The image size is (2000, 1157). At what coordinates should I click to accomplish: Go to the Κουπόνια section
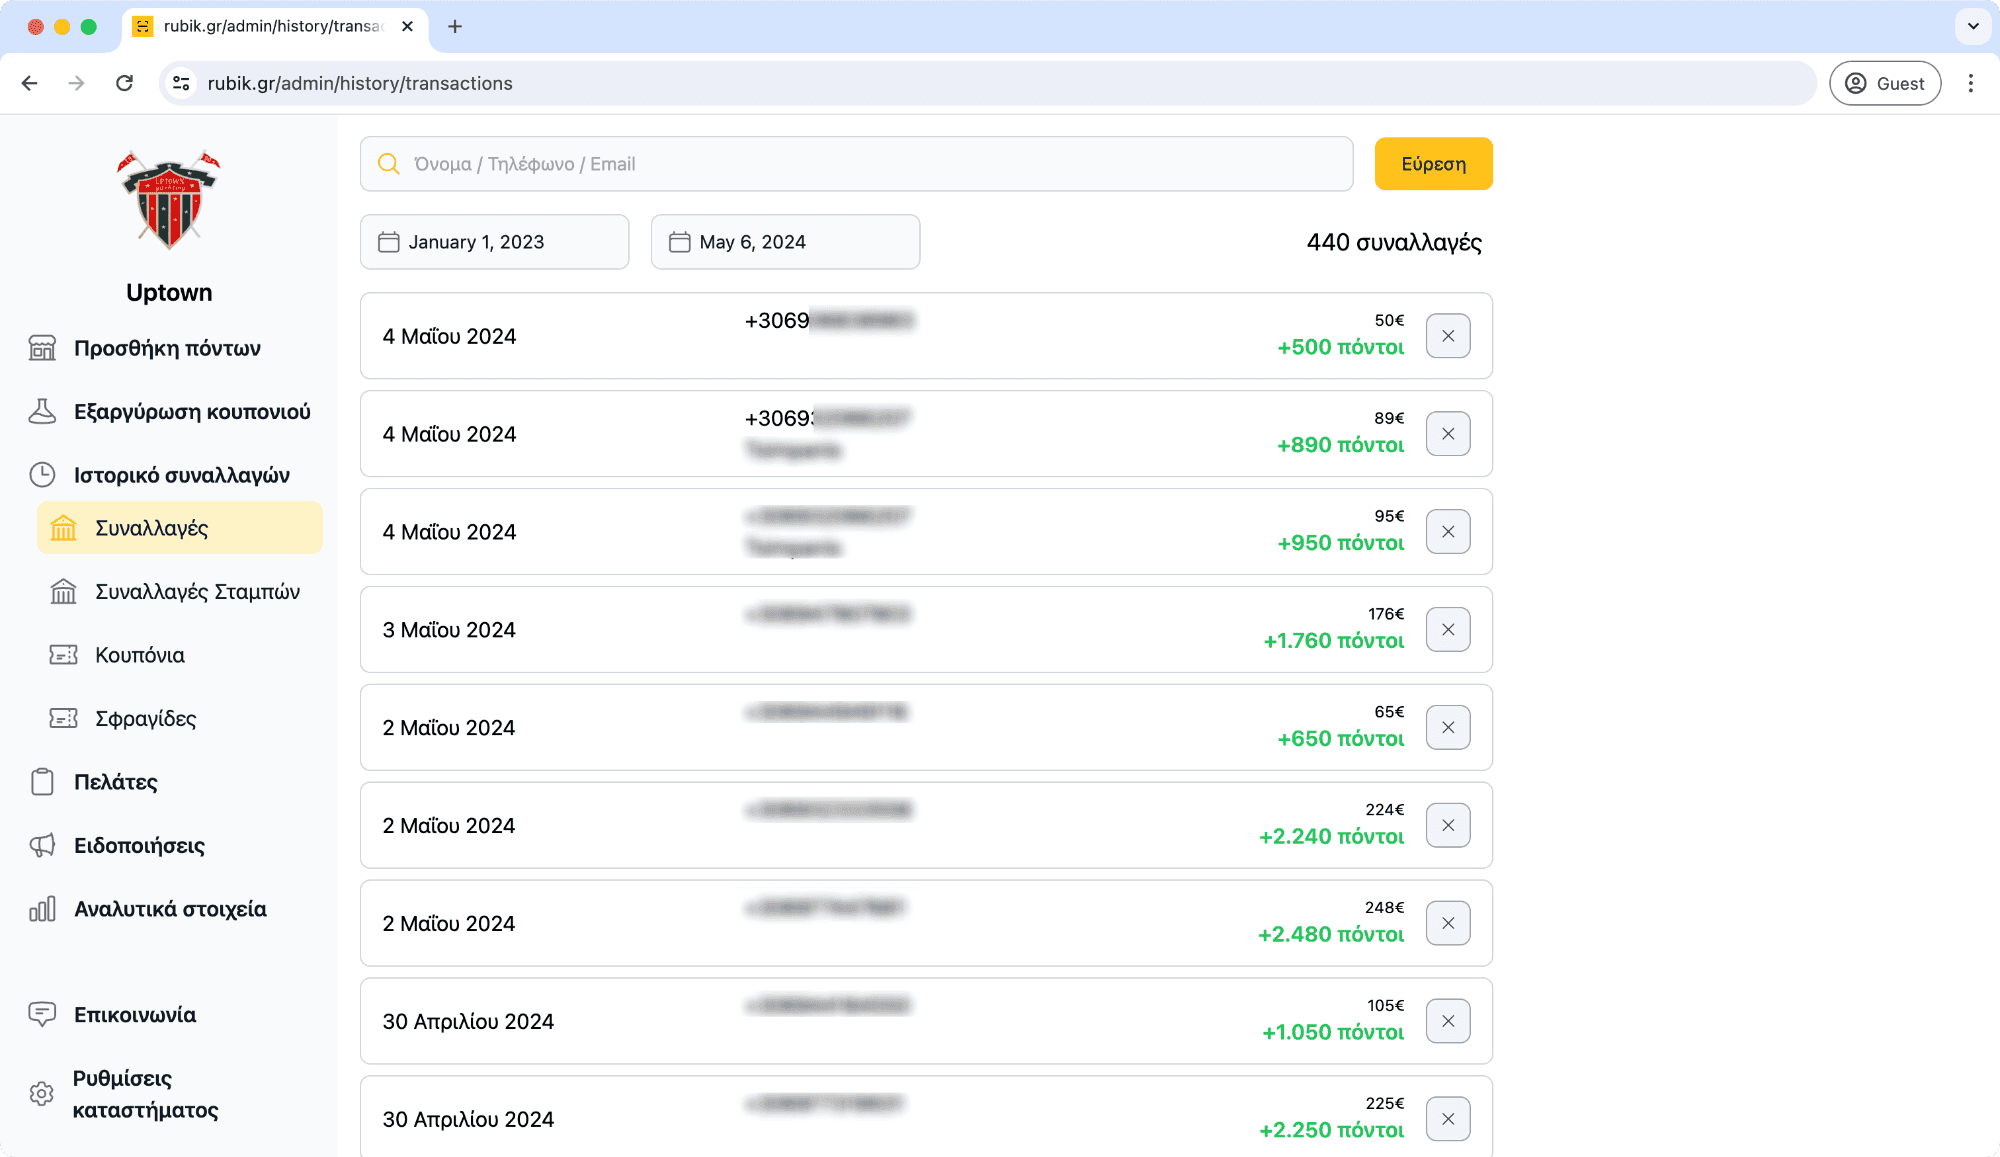[140, 655]
